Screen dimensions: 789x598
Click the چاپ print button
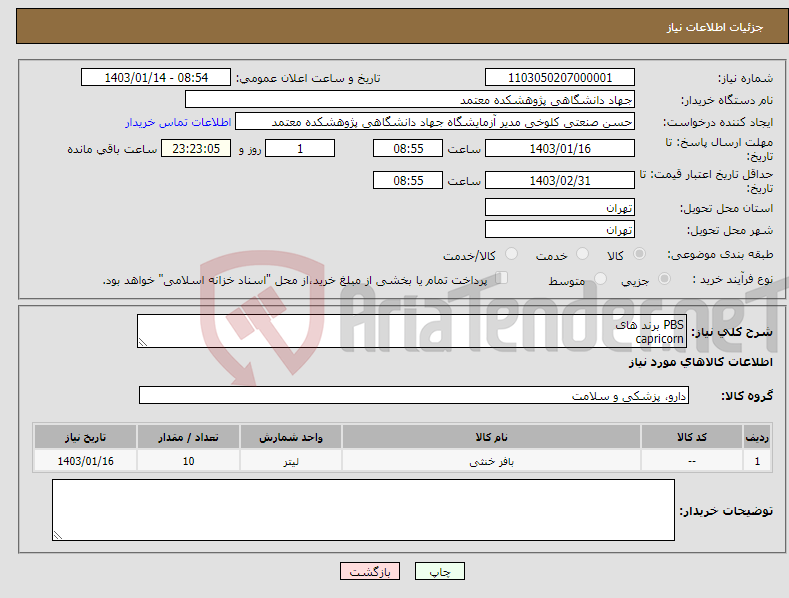[440, 571]
